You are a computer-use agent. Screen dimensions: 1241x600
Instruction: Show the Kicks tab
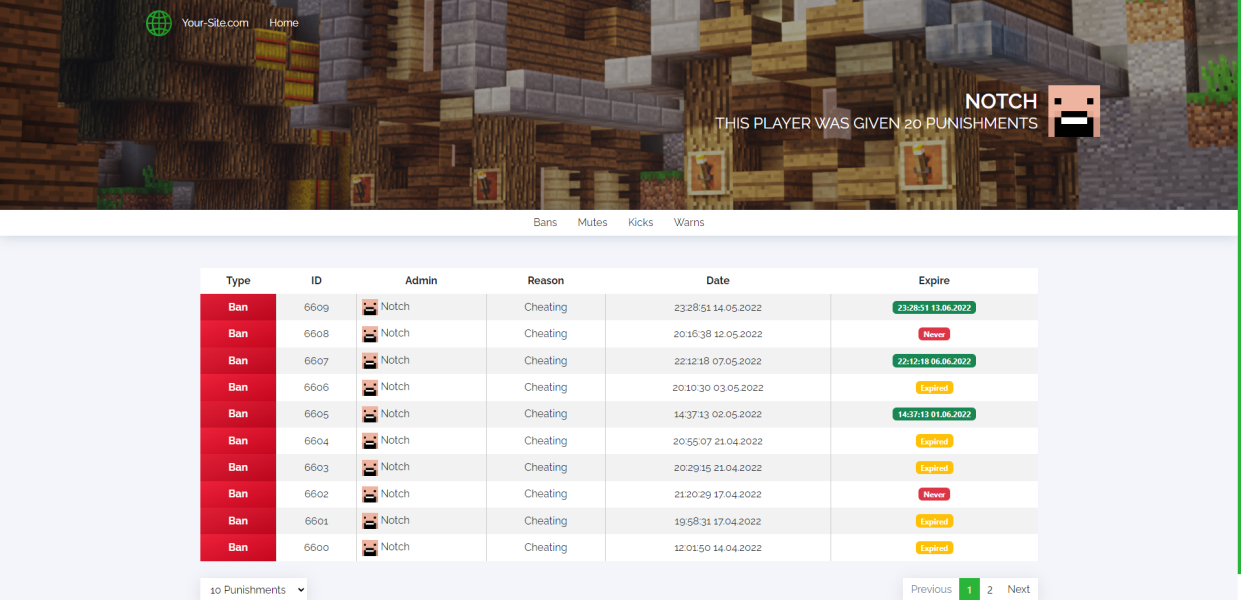point(640,222)
